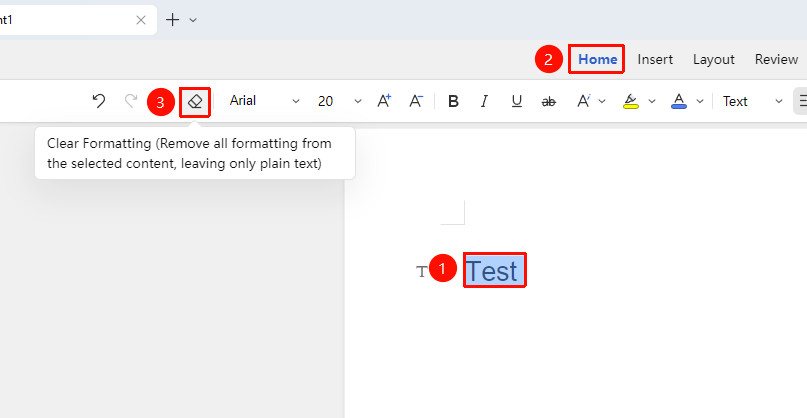Open the font color dropdown arrow
The height and width of the screenshot is (418, 807).
pyautogui.click(x=699, y=101)
